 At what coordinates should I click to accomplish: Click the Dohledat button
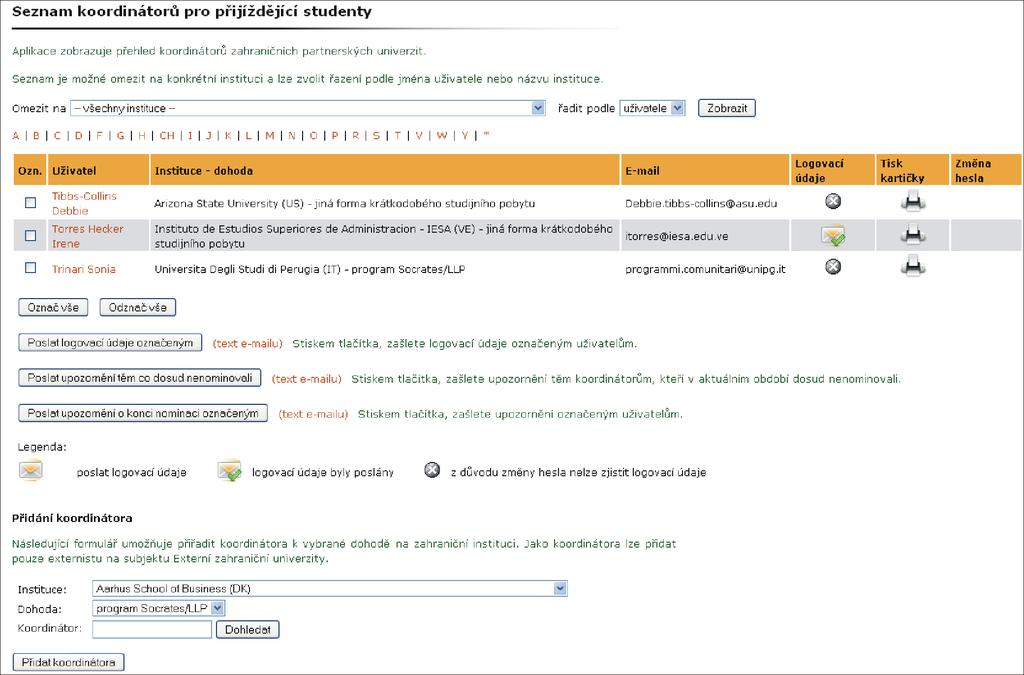coord(248,629)
